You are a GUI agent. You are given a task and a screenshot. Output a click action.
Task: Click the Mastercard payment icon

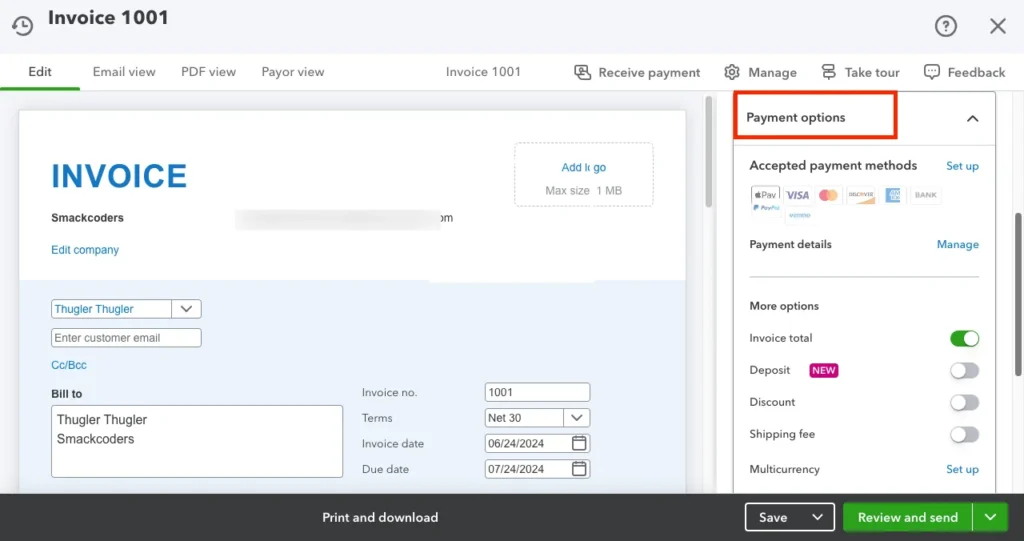pyautogui.click(x=828, y=195)
